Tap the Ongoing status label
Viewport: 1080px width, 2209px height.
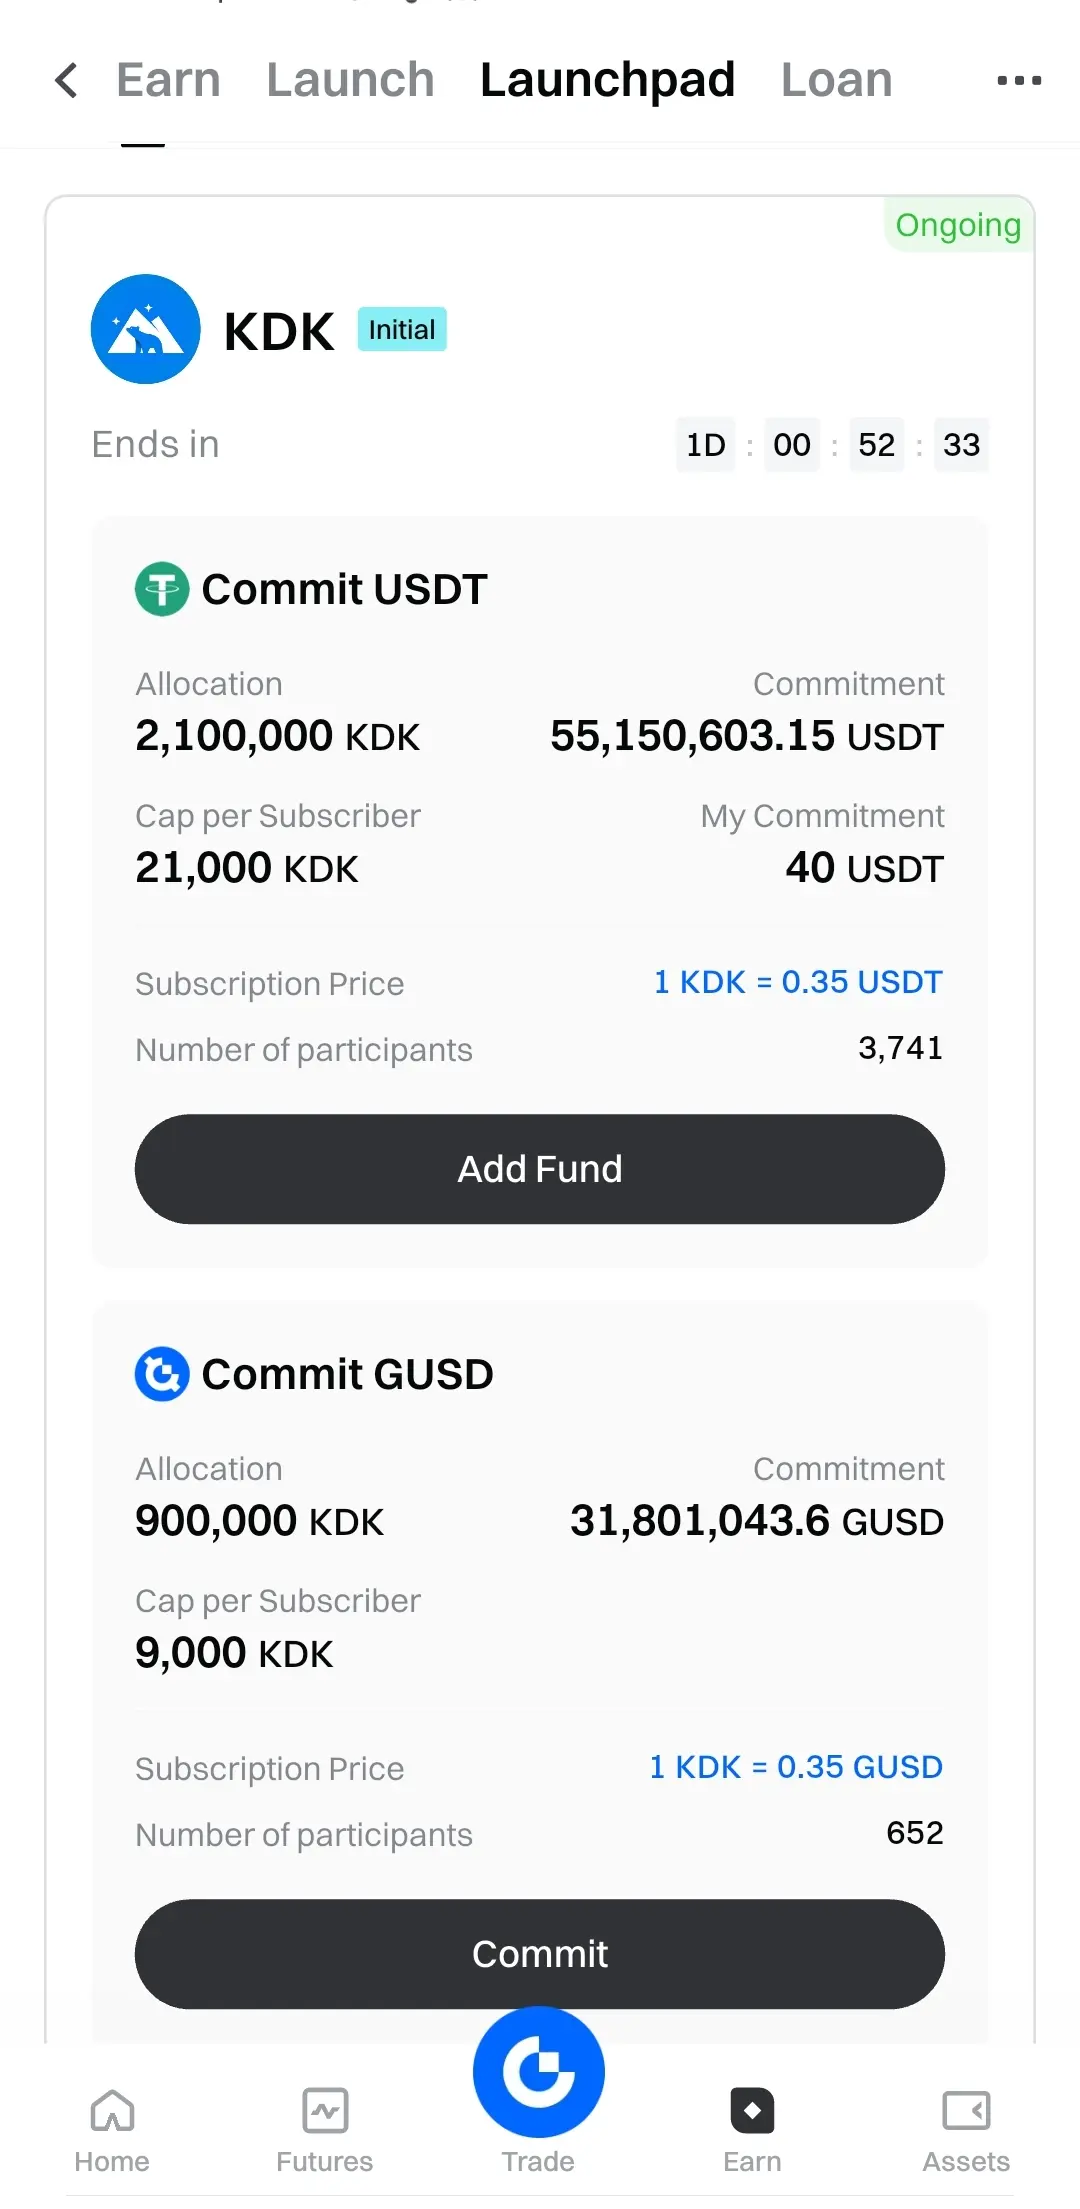pos(958,226)
